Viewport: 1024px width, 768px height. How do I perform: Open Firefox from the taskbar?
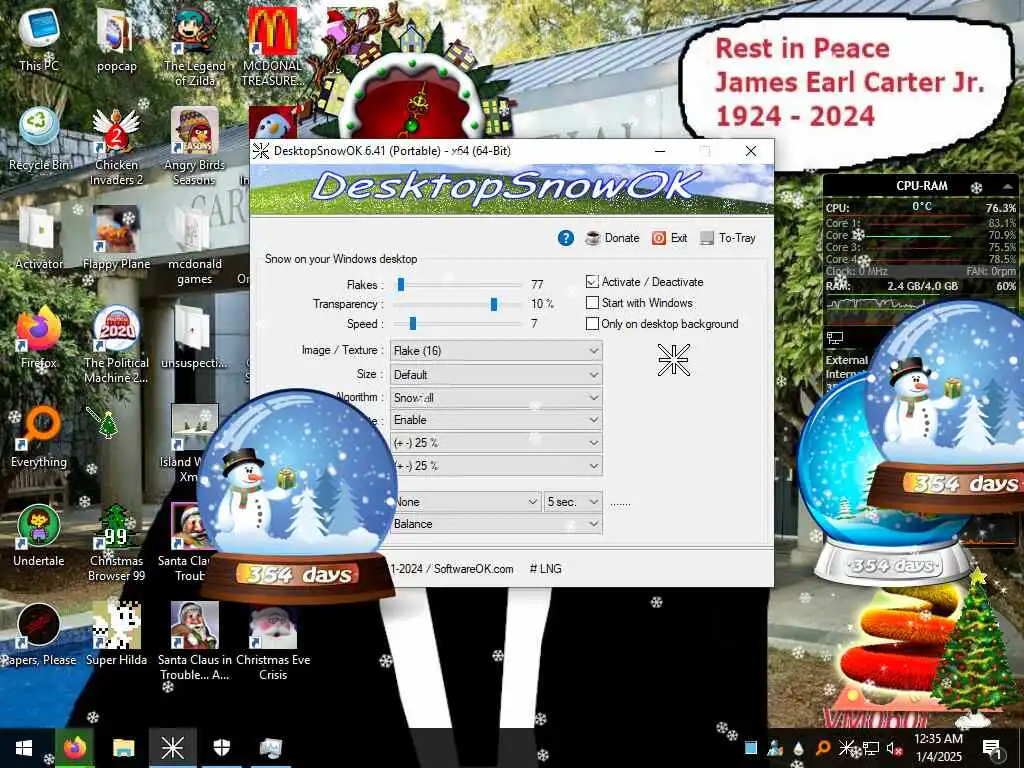[x=74, y=748]
